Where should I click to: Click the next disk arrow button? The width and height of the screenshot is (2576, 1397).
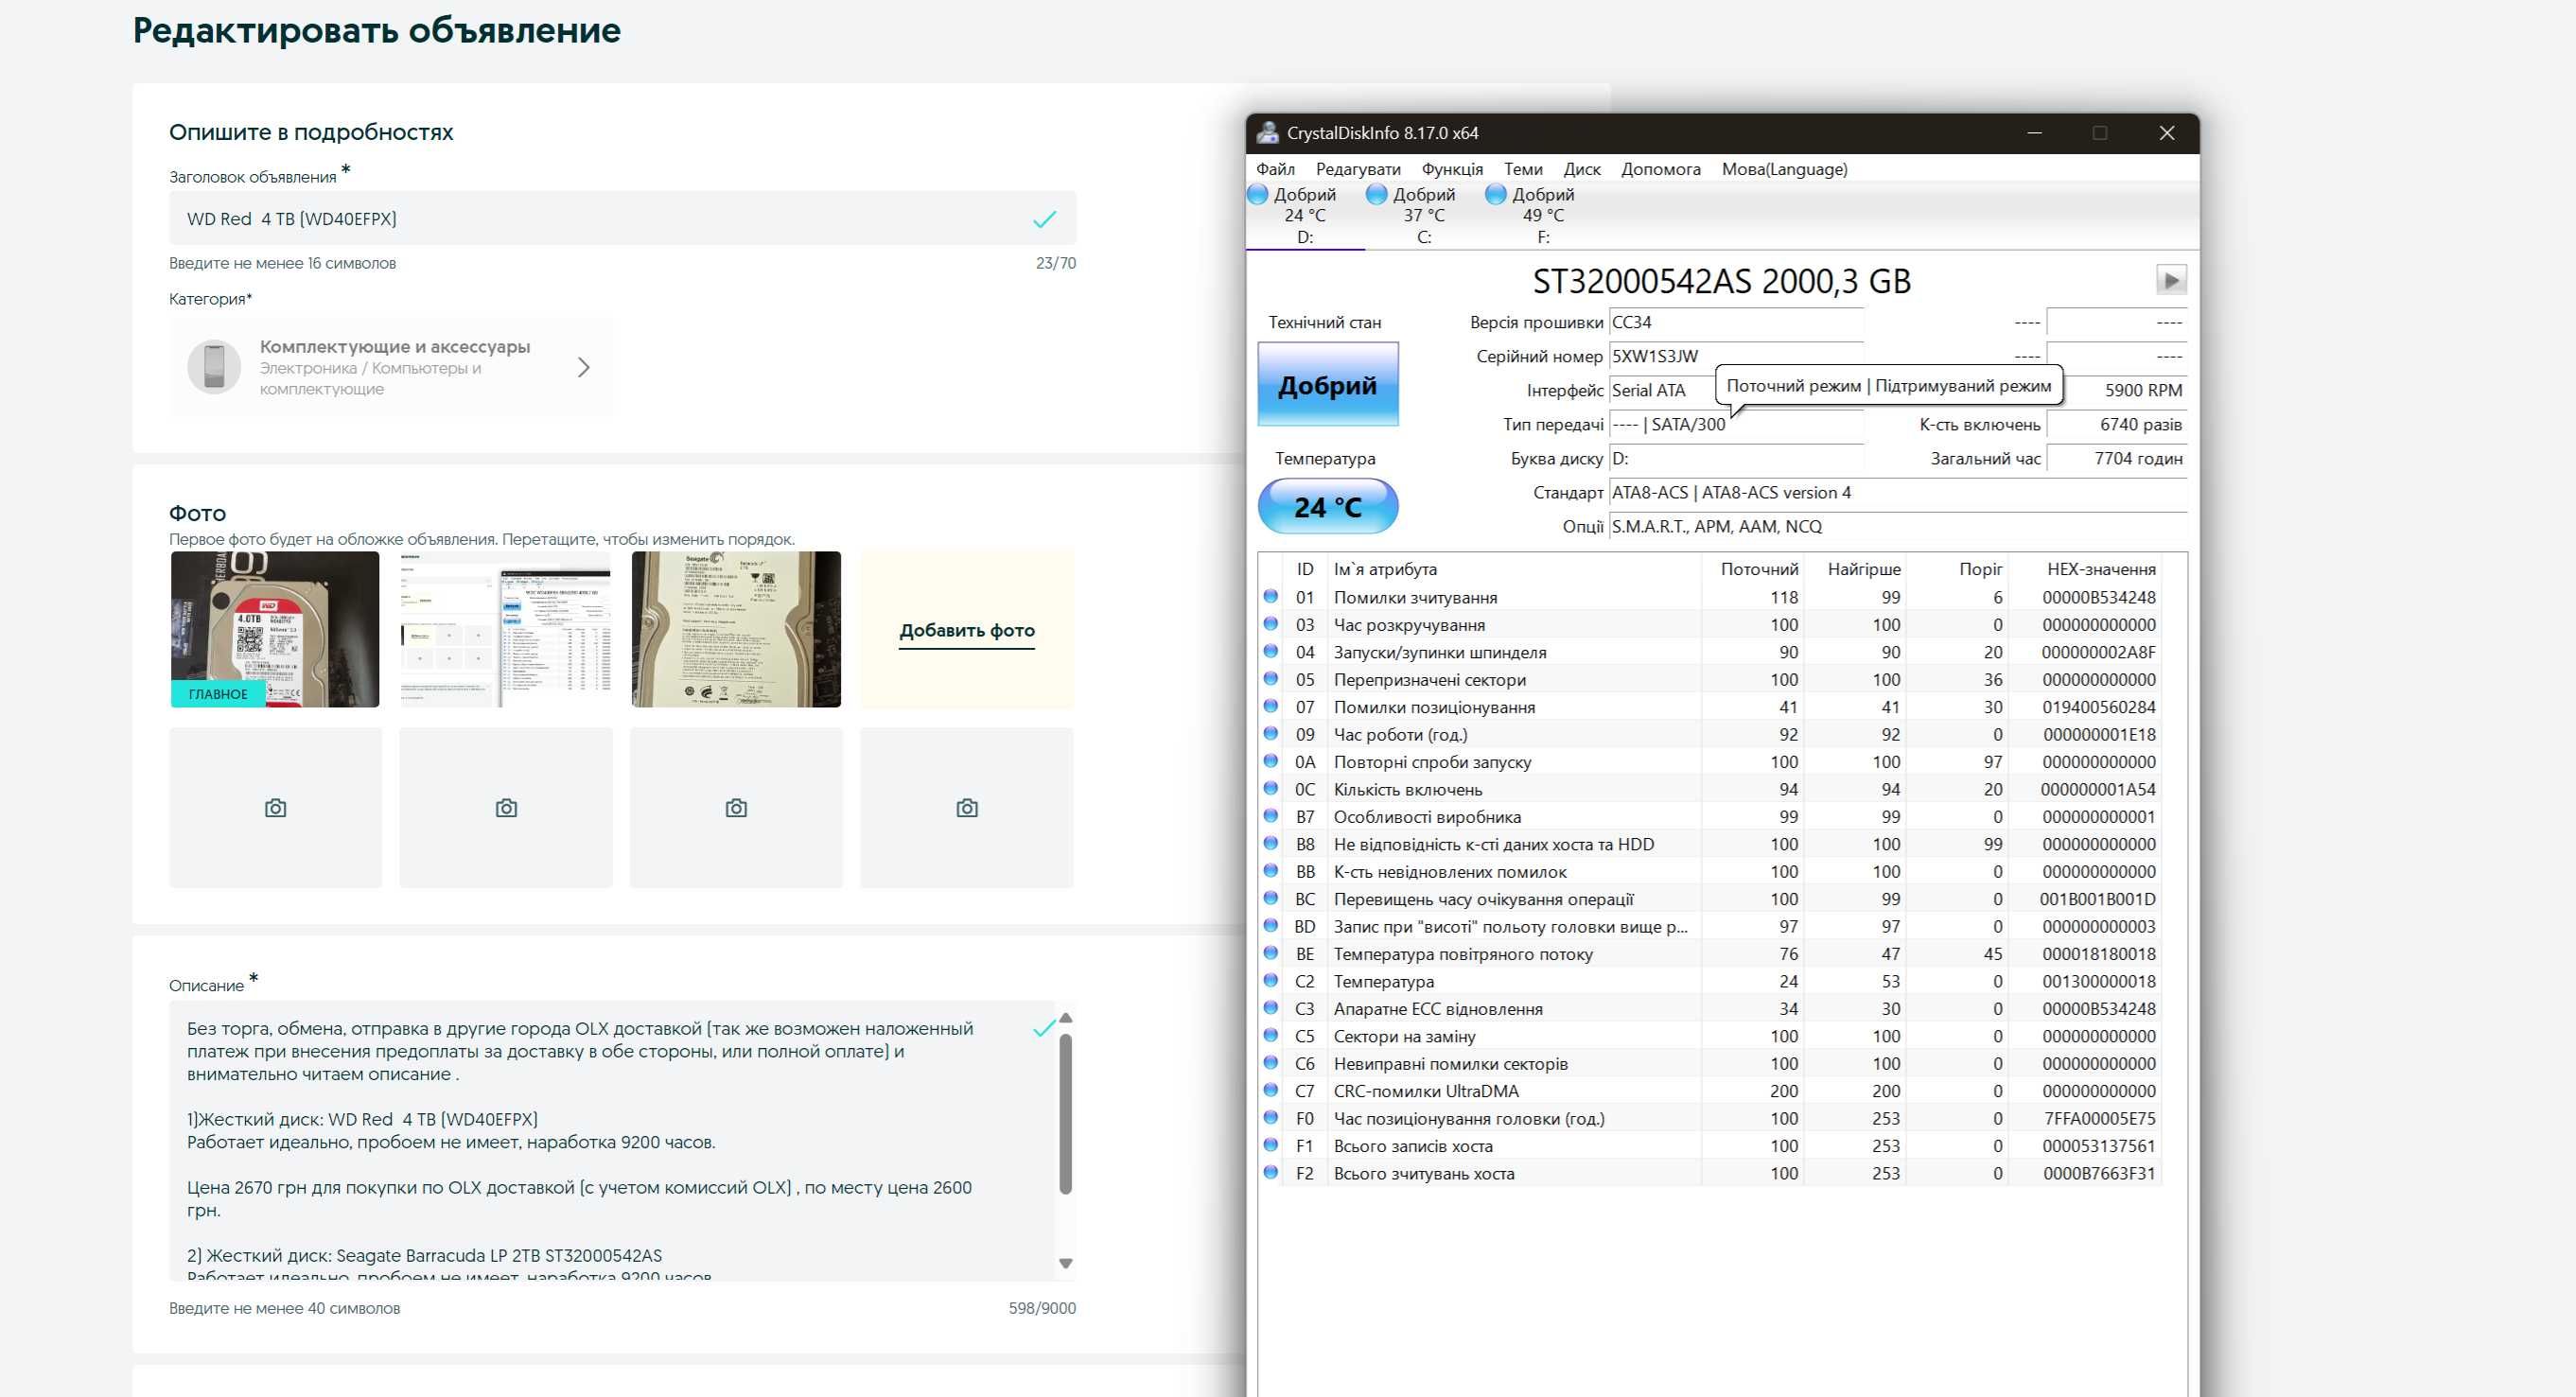tap(2170, 280)
